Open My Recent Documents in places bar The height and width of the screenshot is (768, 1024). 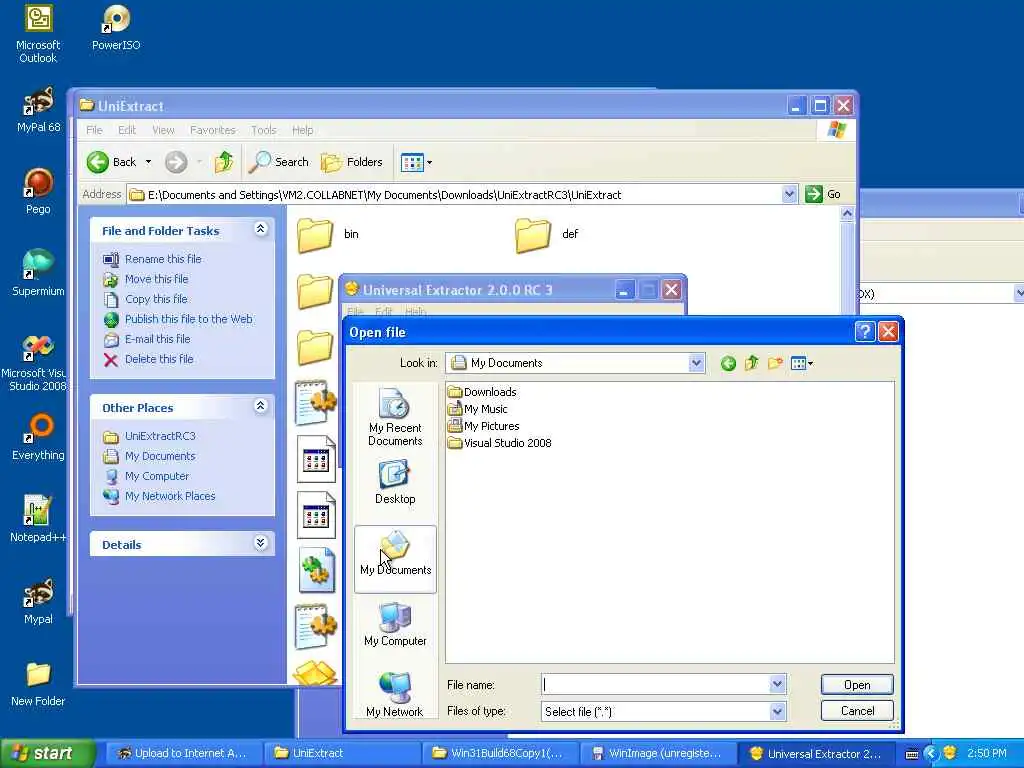395,417
